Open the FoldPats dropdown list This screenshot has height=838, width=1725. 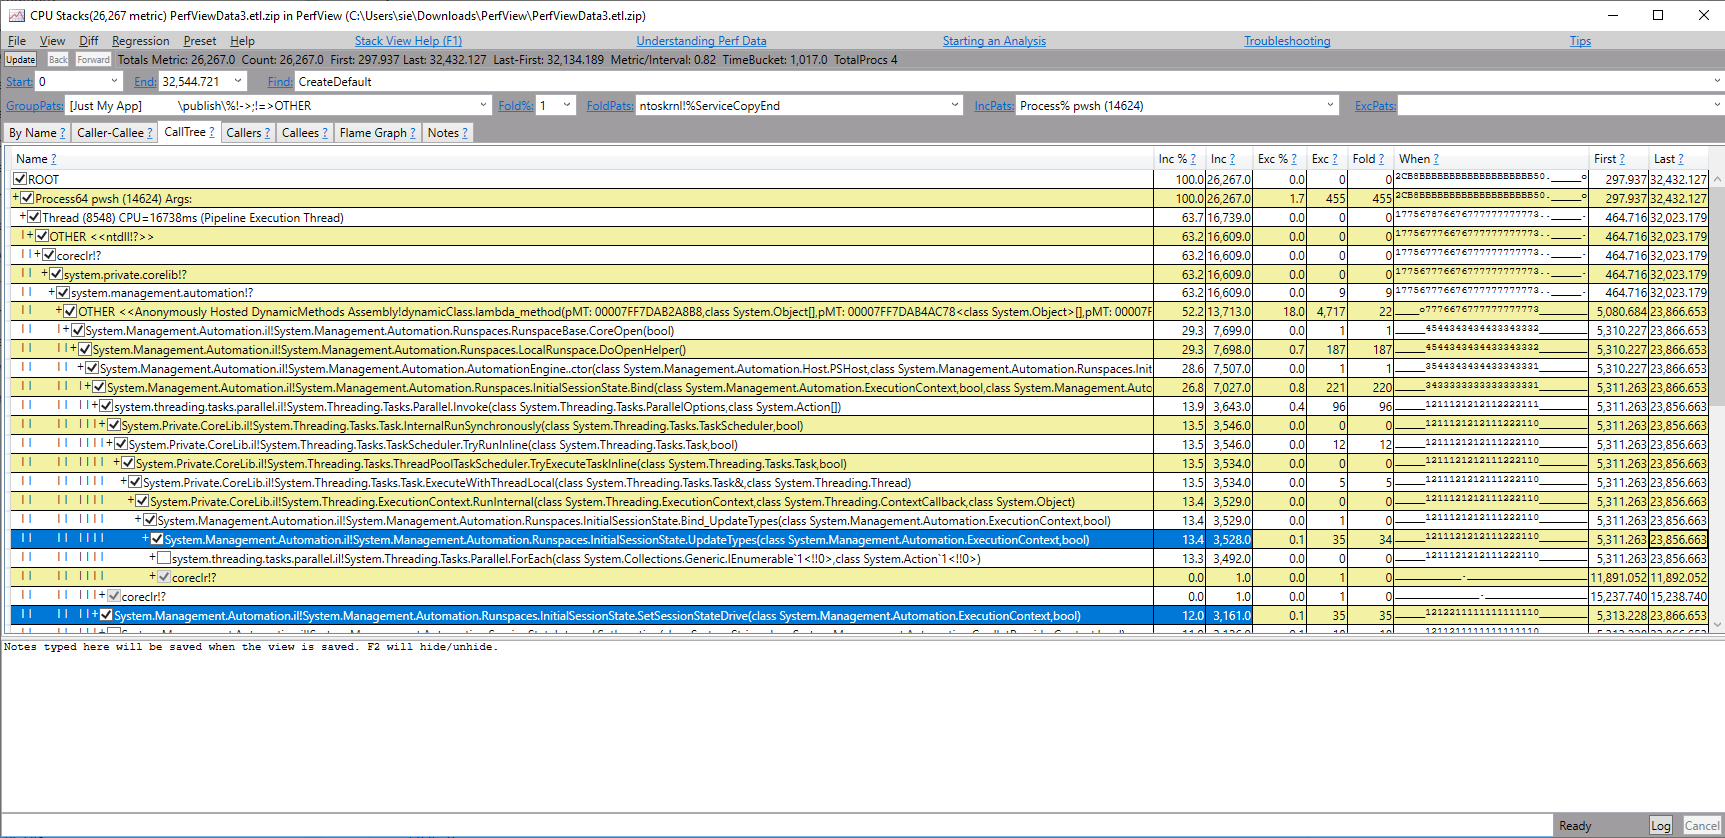click(x=954, y=105)
